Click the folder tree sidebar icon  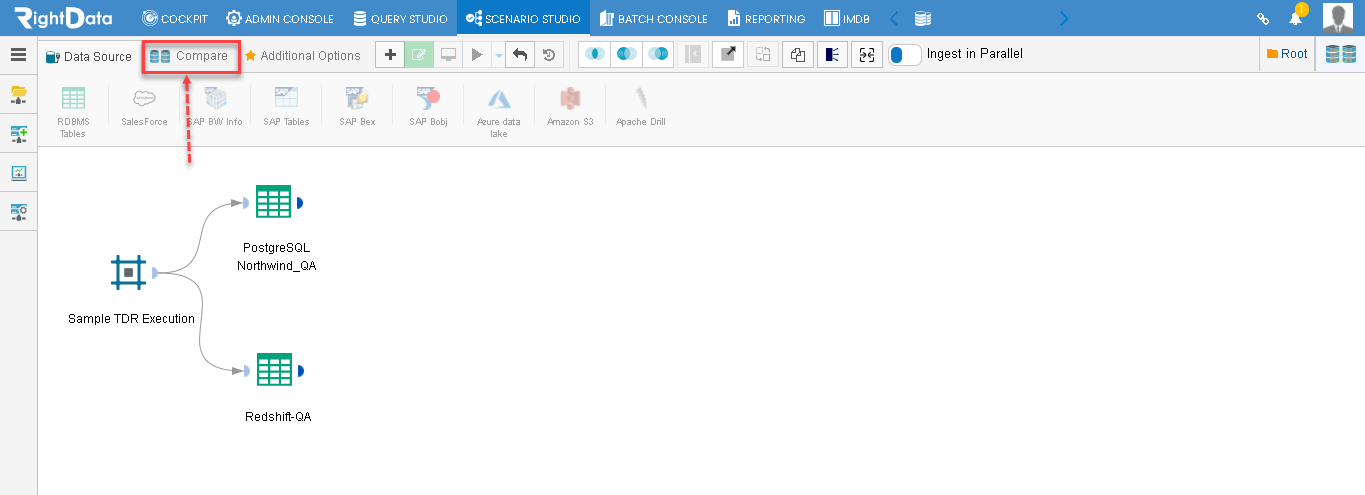coord(18,94)
